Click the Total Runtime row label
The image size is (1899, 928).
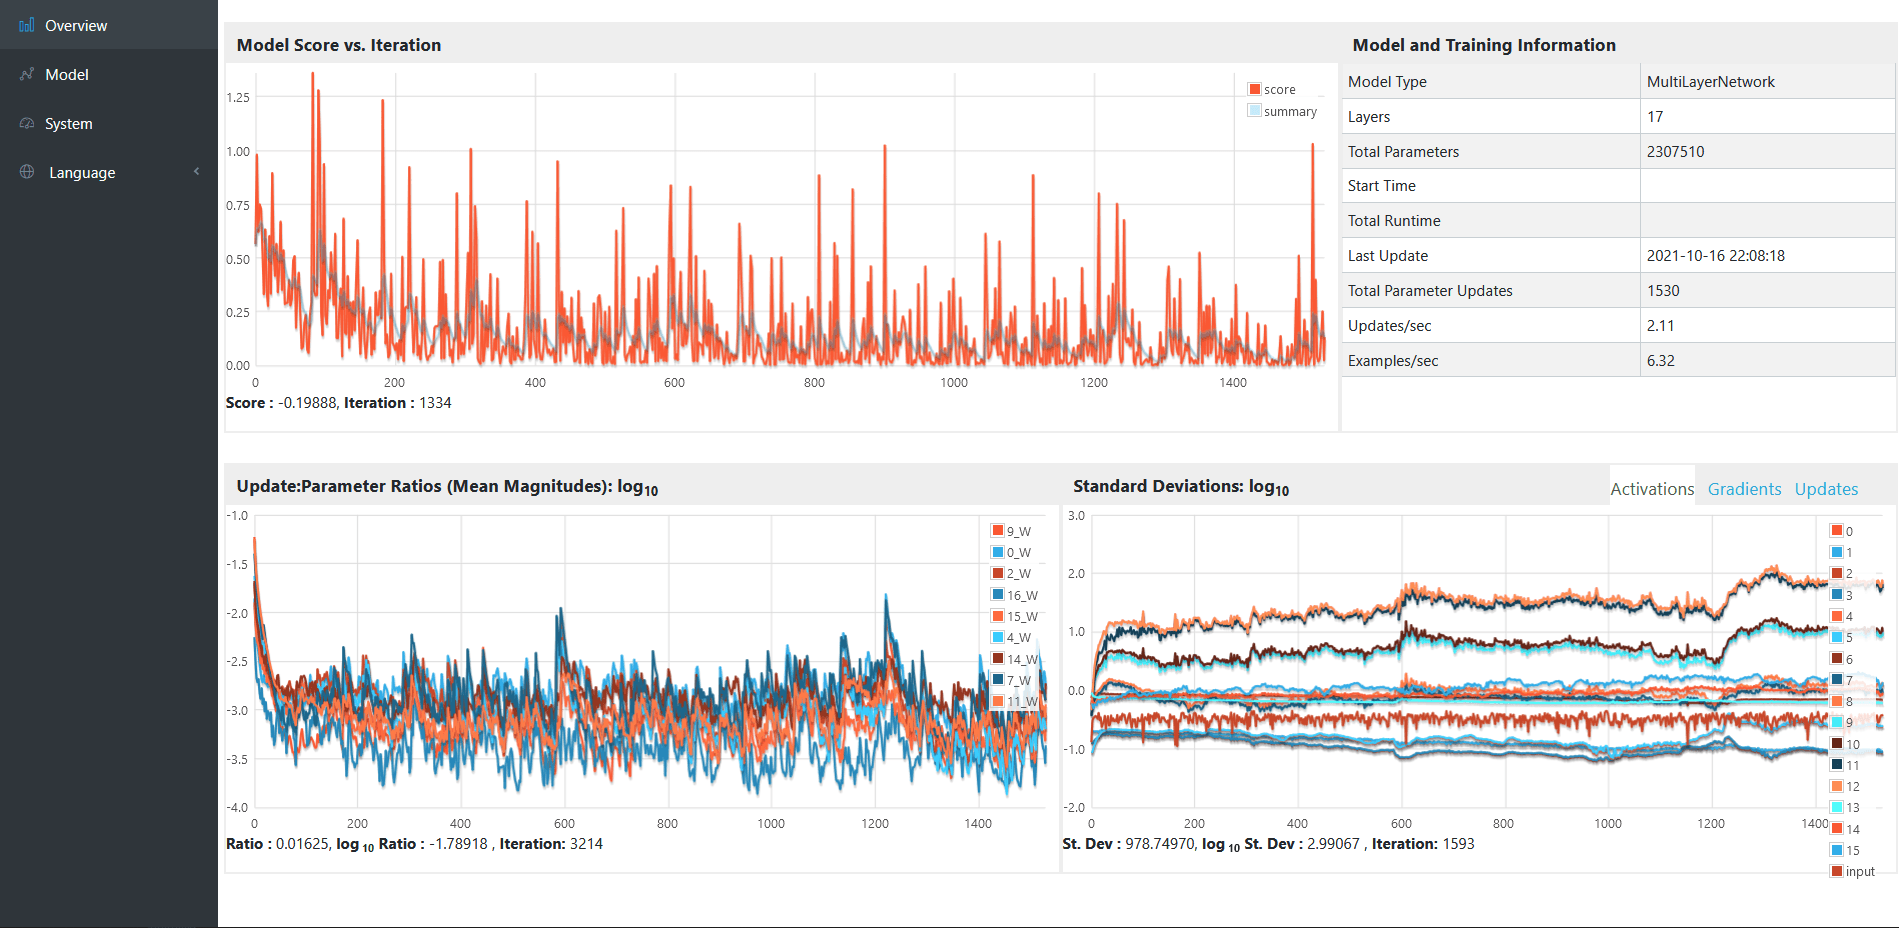1394,221
